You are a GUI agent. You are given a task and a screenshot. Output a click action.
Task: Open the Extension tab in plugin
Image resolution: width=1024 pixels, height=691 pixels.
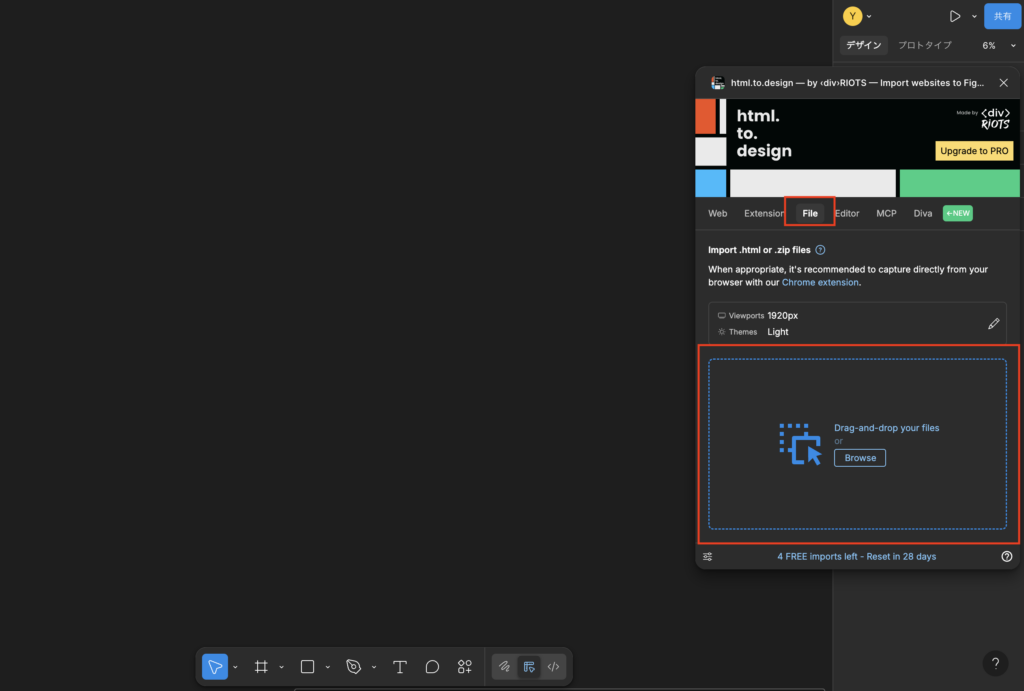click(763, 213)
